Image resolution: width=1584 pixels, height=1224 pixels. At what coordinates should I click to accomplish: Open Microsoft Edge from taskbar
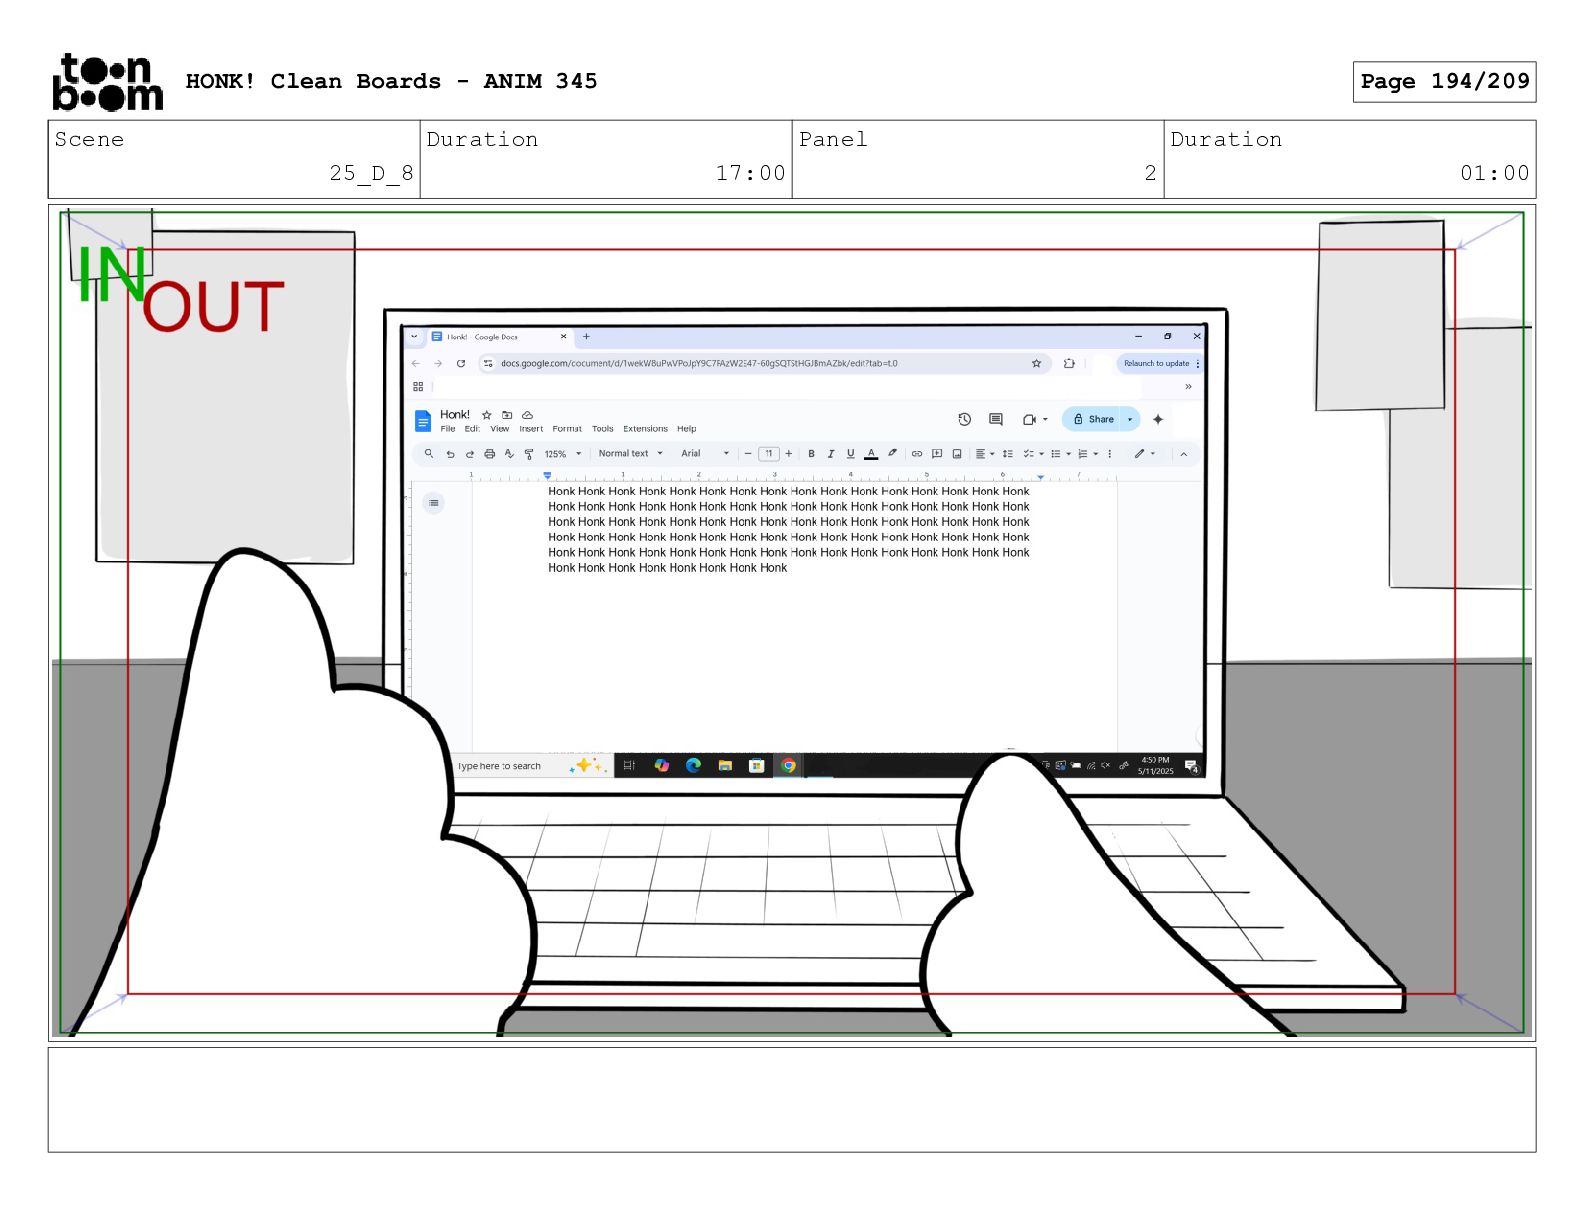pyautogui.click(x=693, y=766)
